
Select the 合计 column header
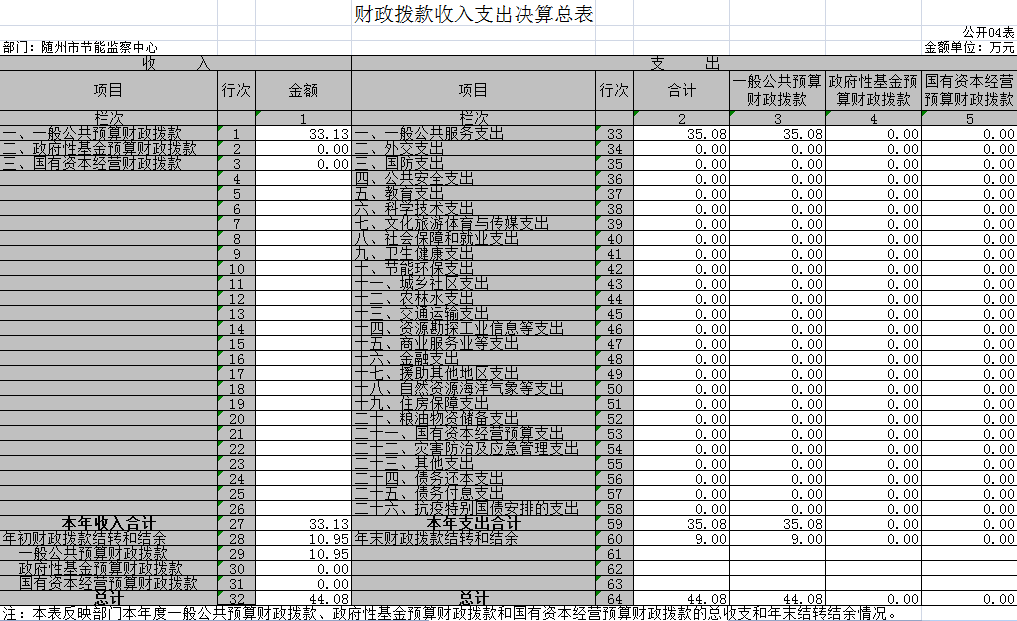(x=681, y=90)
